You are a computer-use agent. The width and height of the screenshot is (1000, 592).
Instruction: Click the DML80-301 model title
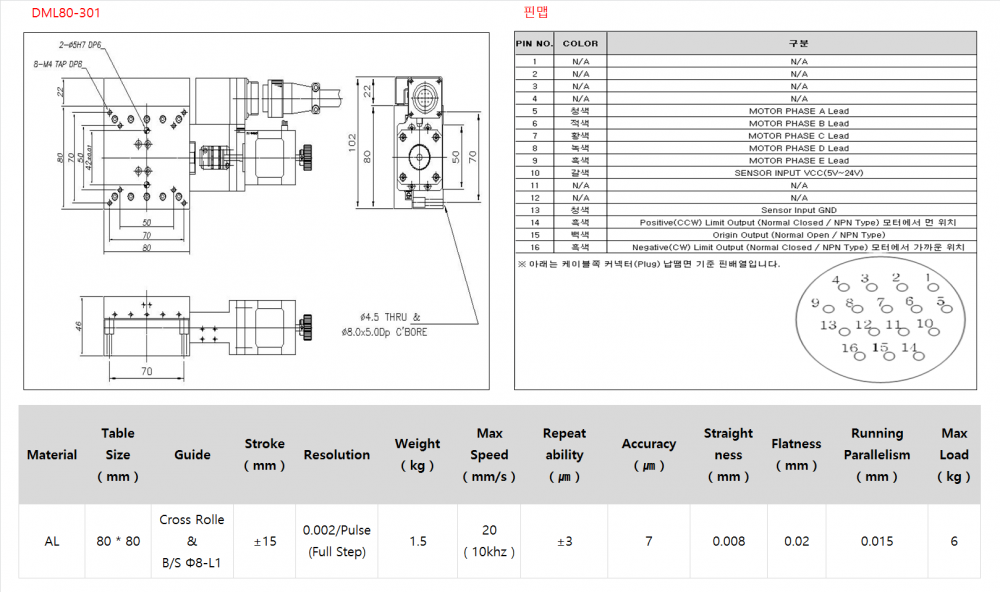tap(65, 13)
